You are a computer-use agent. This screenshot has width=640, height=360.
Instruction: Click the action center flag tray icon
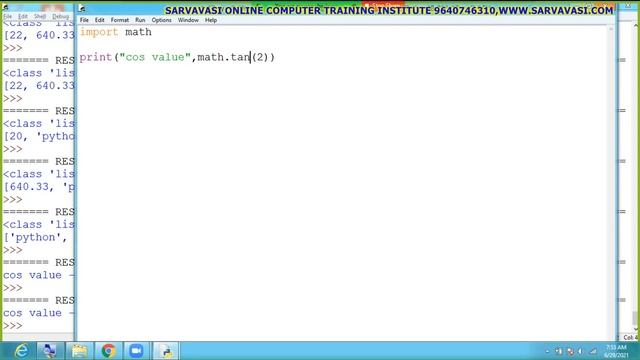(x=559, y=351)
